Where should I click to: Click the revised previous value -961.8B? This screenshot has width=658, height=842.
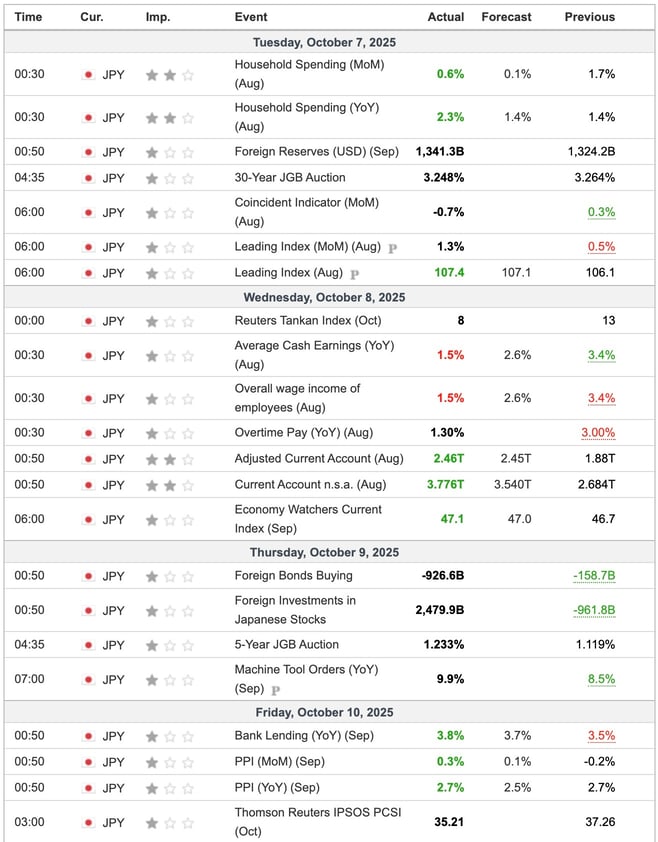tap(594, 611)
